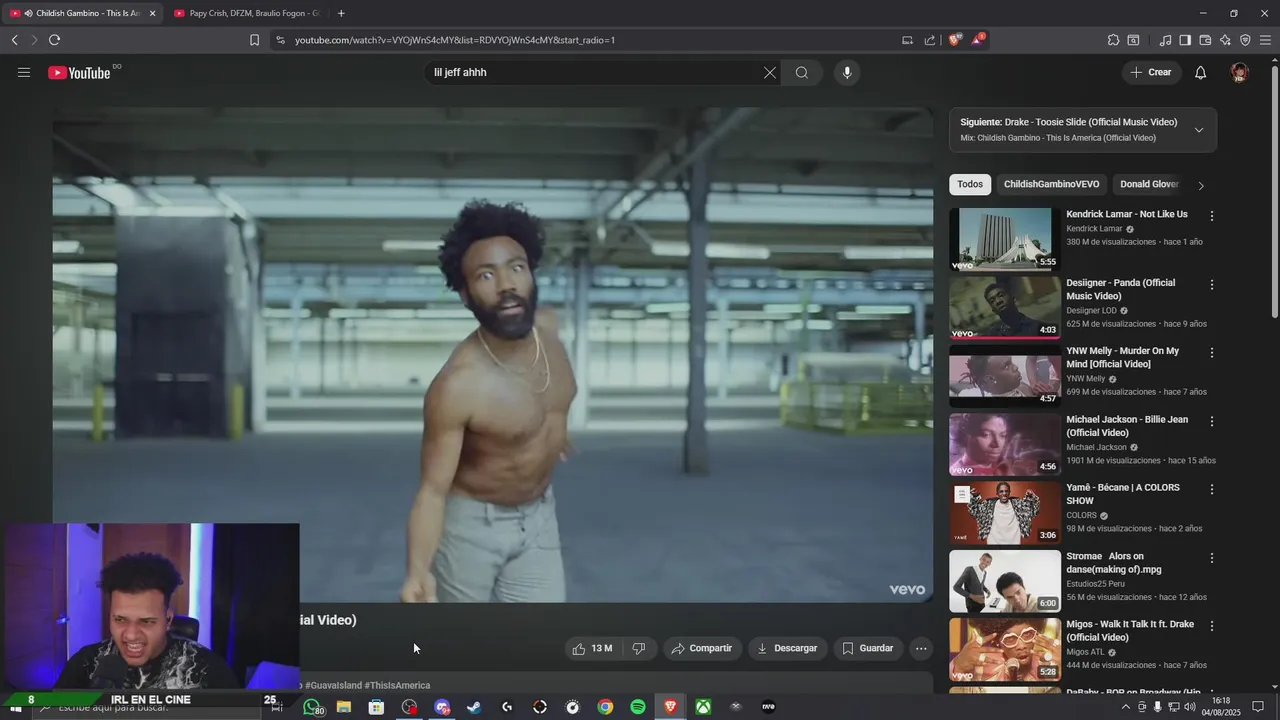Open Stromae Alors on danse thumbnail
This screenshot has width=1280, height=720.
click(x=1004, y=581)
